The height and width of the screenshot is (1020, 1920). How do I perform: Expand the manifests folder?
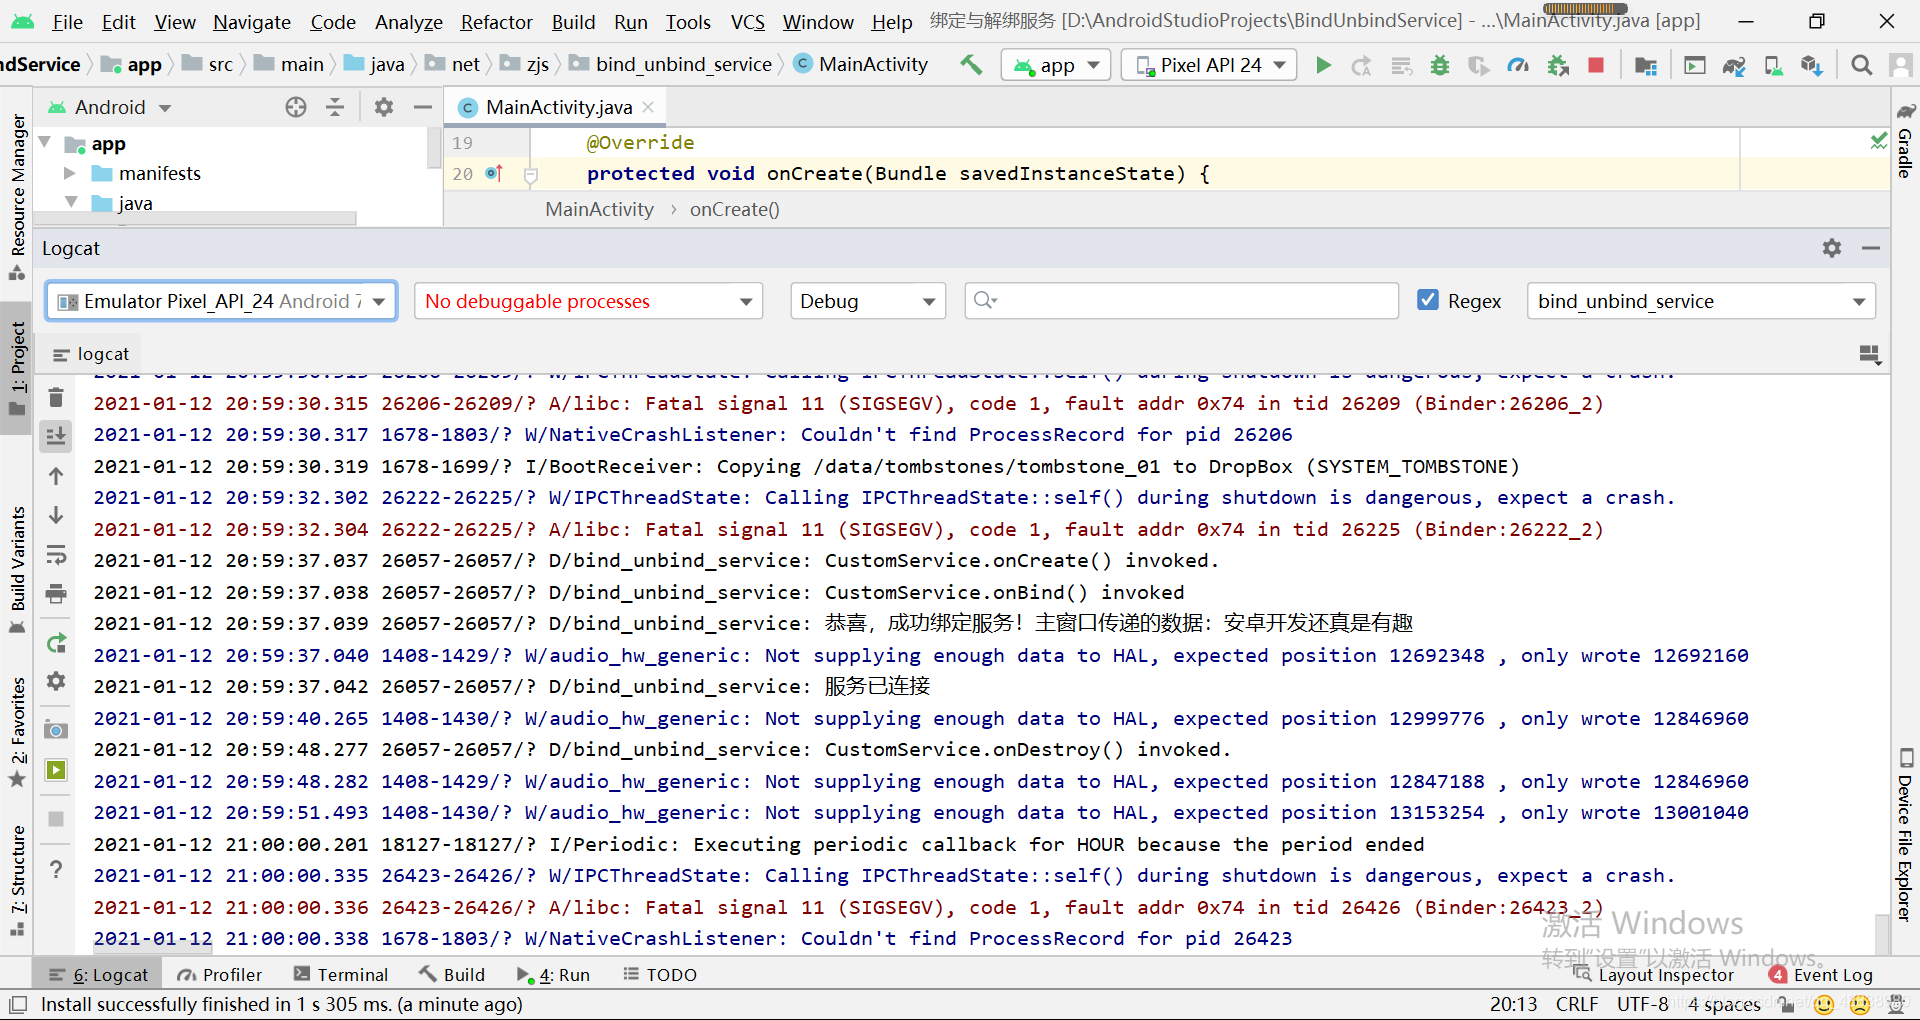pos(70,173)
